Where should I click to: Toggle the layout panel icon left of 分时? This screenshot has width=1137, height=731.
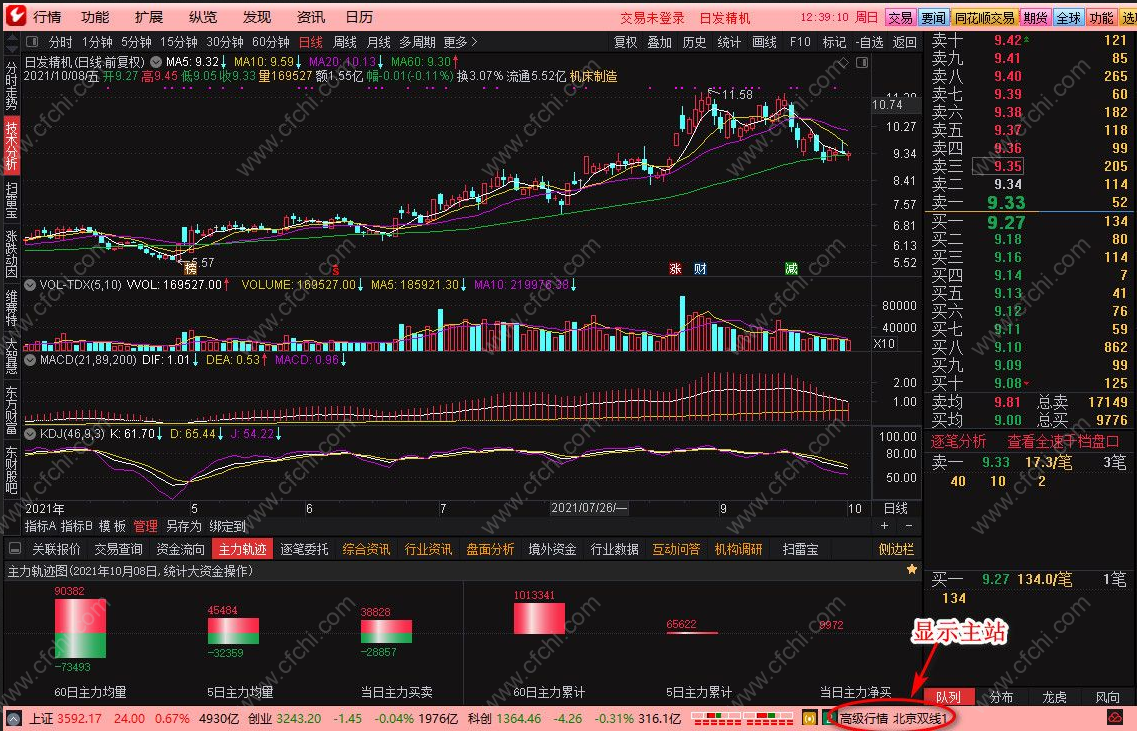tap(32, 42)
